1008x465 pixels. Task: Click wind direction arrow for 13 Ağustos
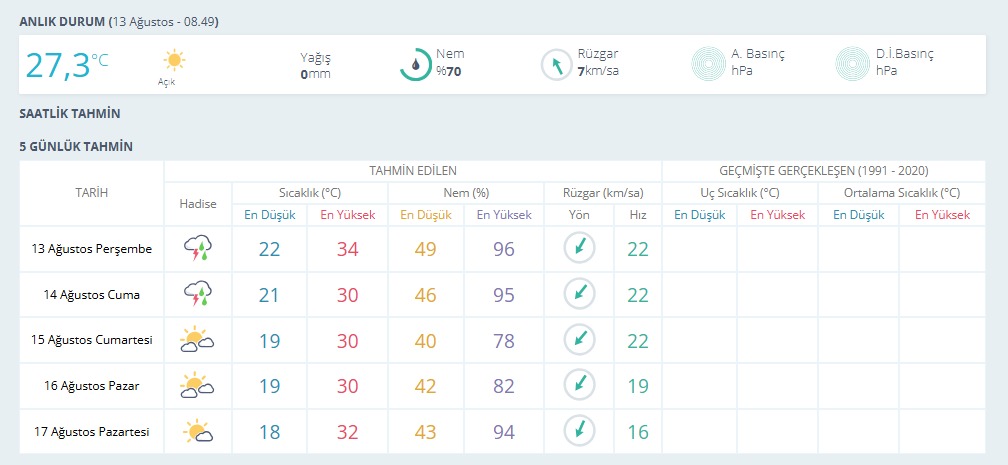coord(580,248)
